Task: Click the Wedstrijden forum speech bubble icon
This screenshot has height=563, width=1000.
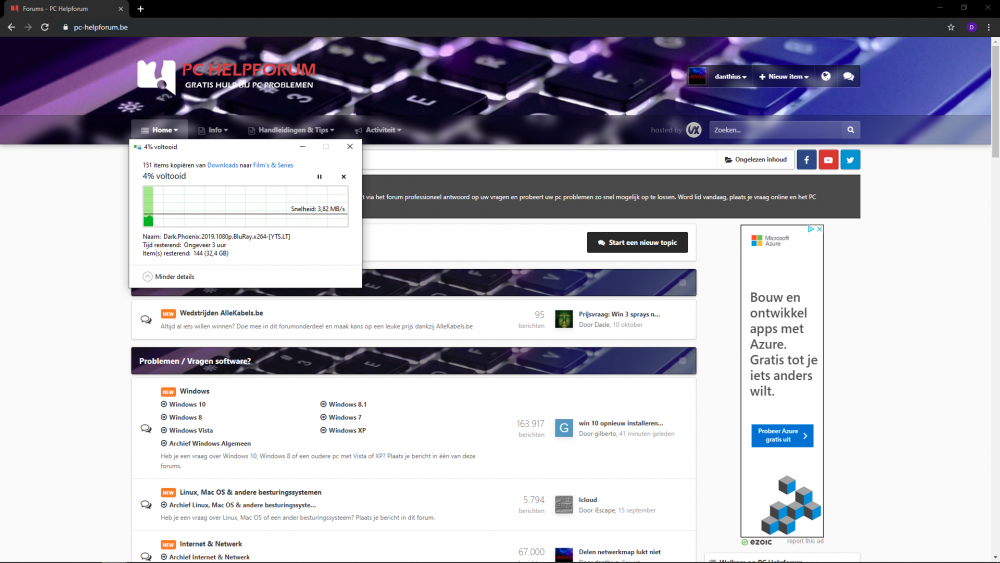Action: coord(146,319)
